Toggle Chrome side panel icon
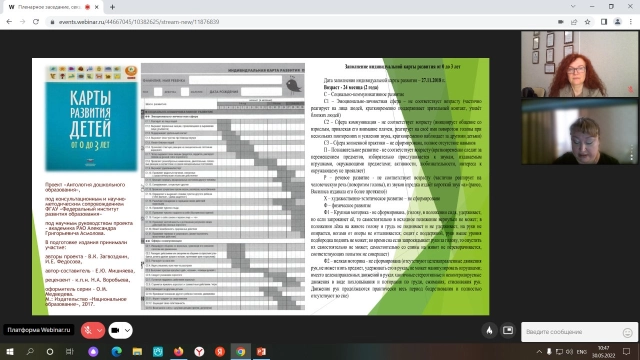 [604, 22]
